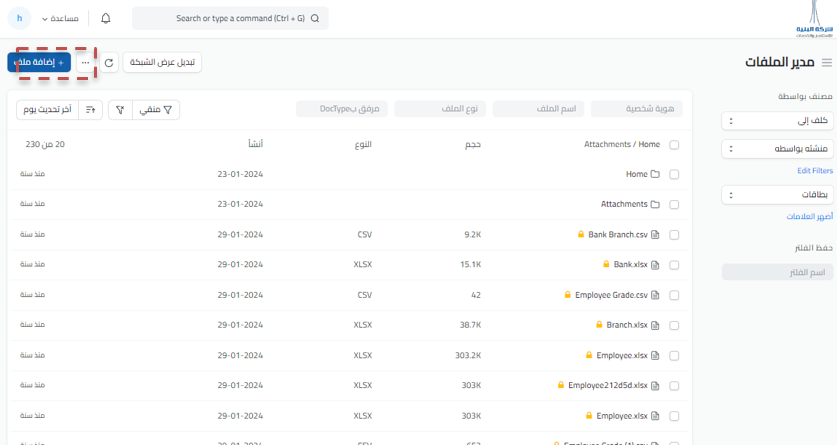Click the 'Edit Filters' link
This screenshot has width=837, height=445.
pyautogui.click(x=815, y=171)
